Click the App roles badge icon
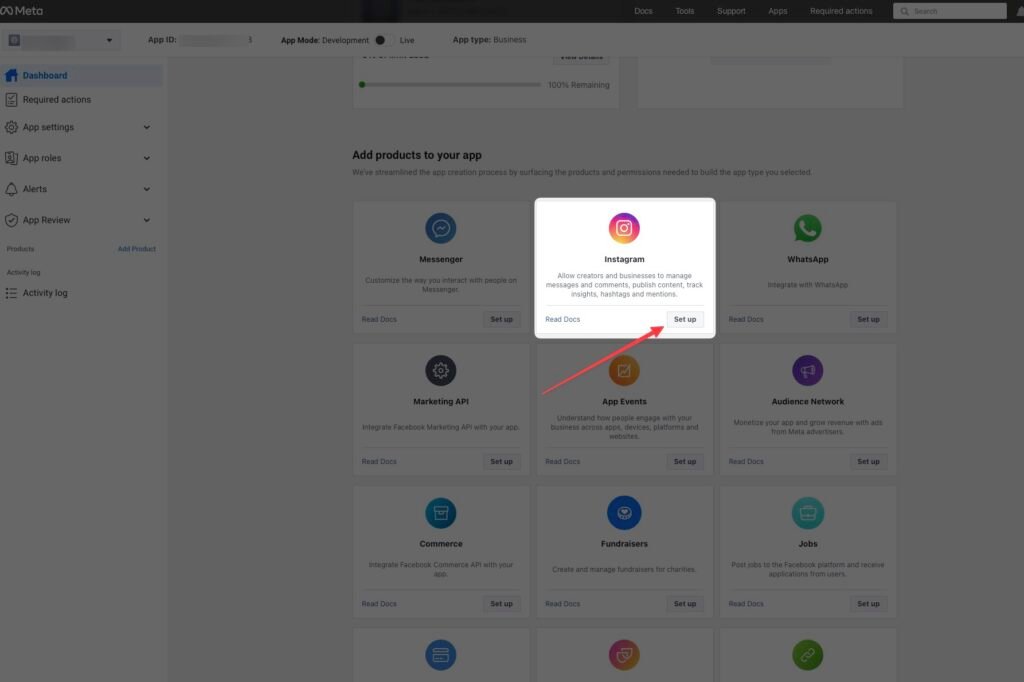Viewport: 1024px width, 682px height. (11, 158)
